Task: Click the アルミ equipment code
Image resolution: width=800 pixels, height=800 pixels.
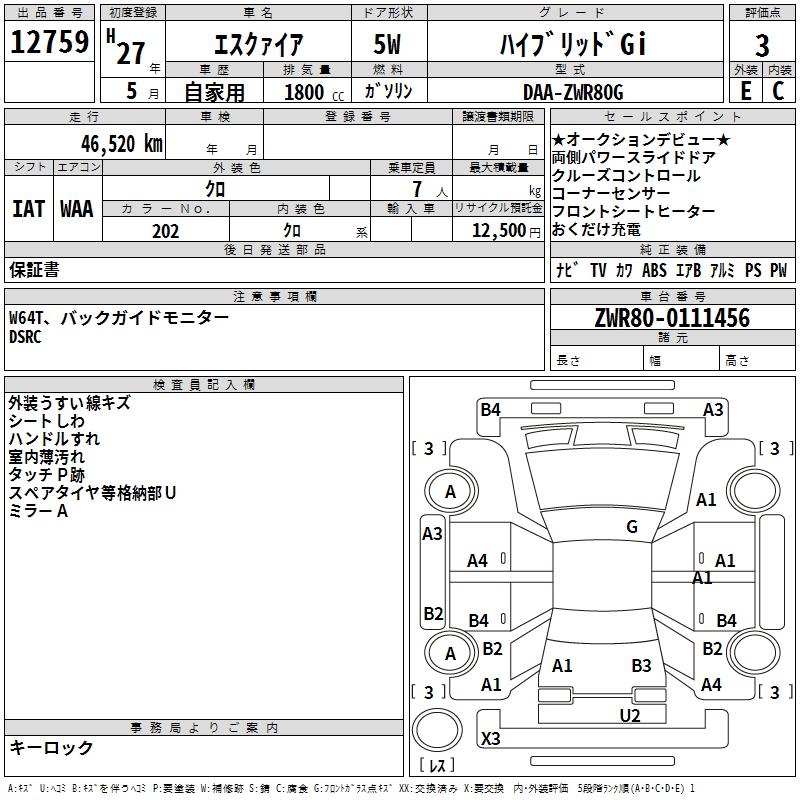Action: pos(722,270)
